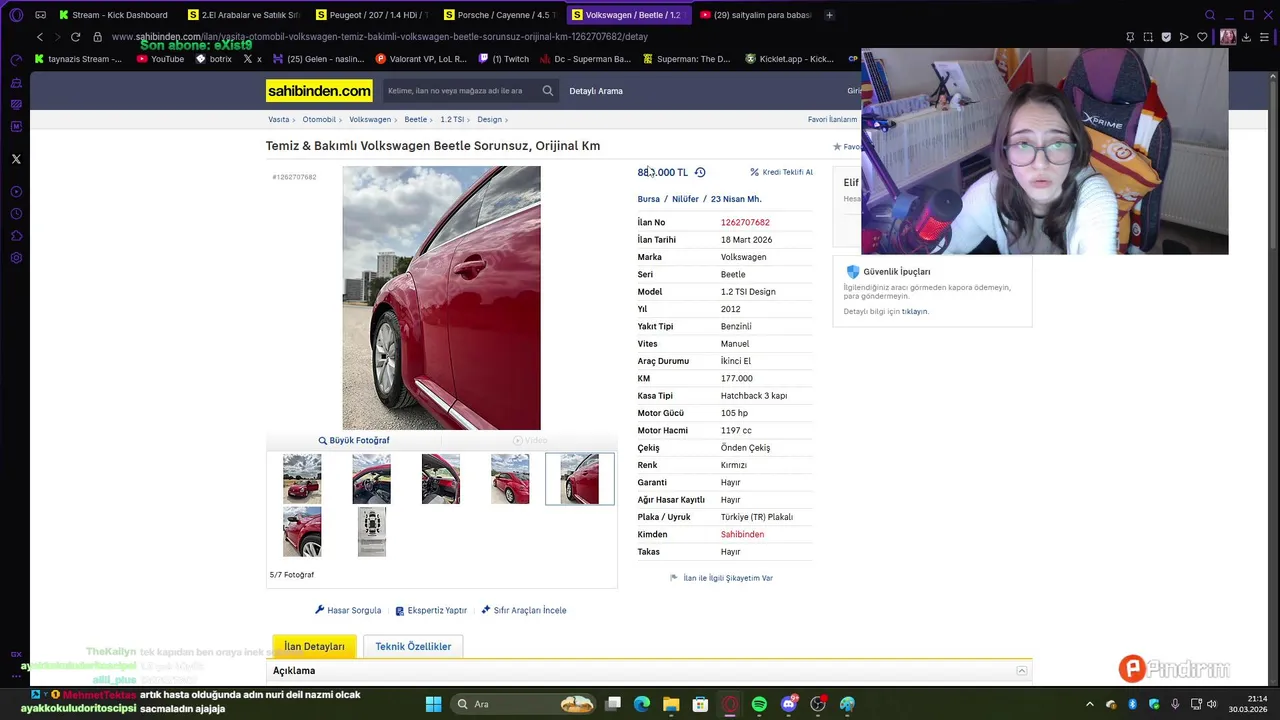
Task: Click Kredi Teklifi Al link
Action: [781, 172]
